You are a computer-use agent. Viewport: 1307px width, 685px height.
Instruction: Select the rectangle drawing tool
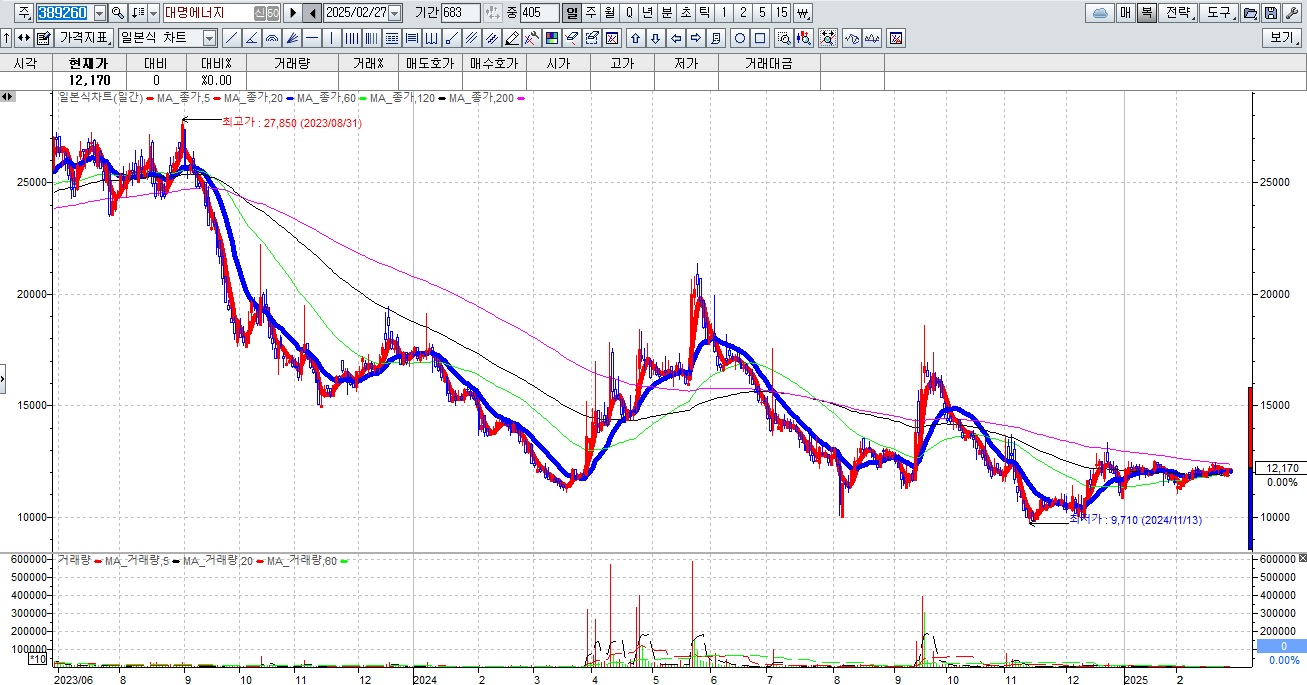tap(760, 38)
